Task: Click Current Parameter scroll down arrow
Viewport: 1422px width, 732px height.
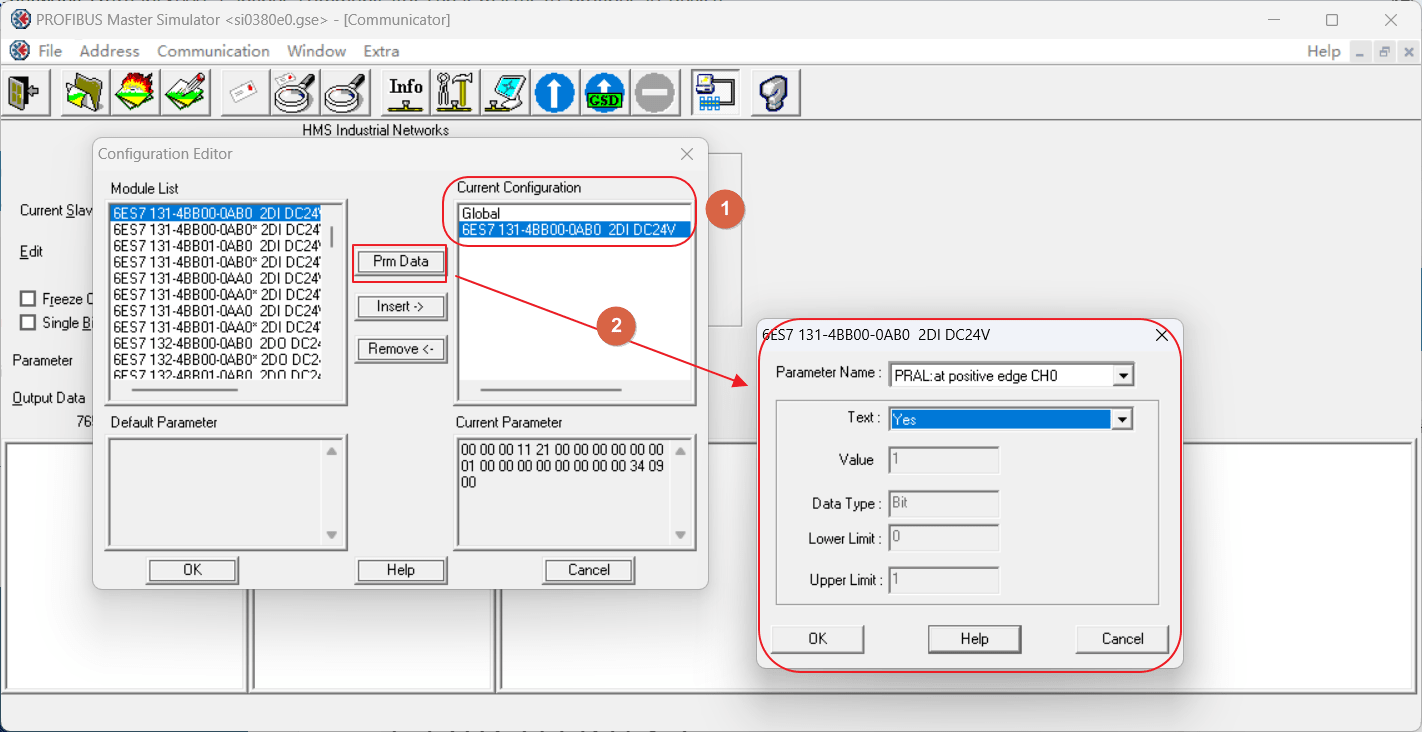Action: pos(680,535)
